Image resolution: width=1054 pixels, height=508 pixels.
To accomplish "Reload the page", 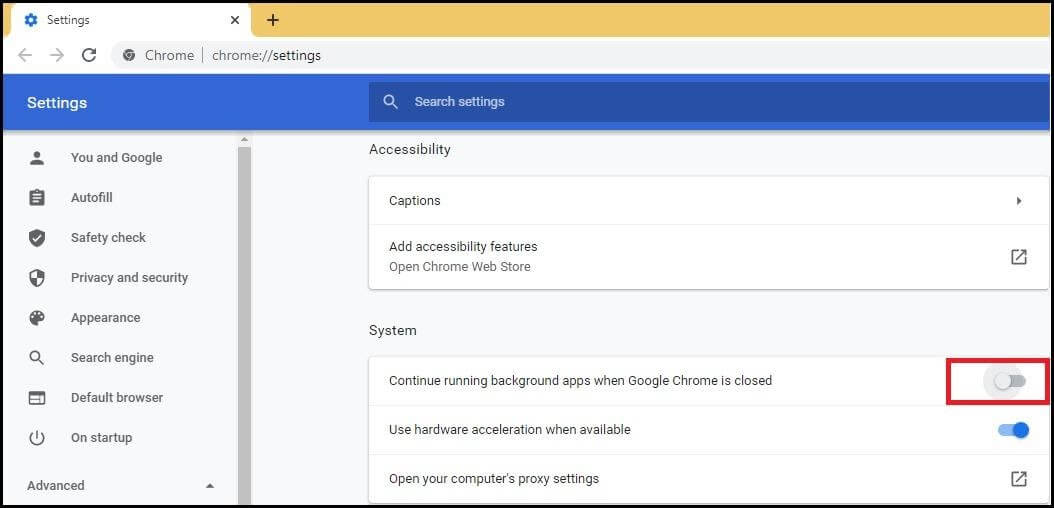I will [x=89, y=55].
